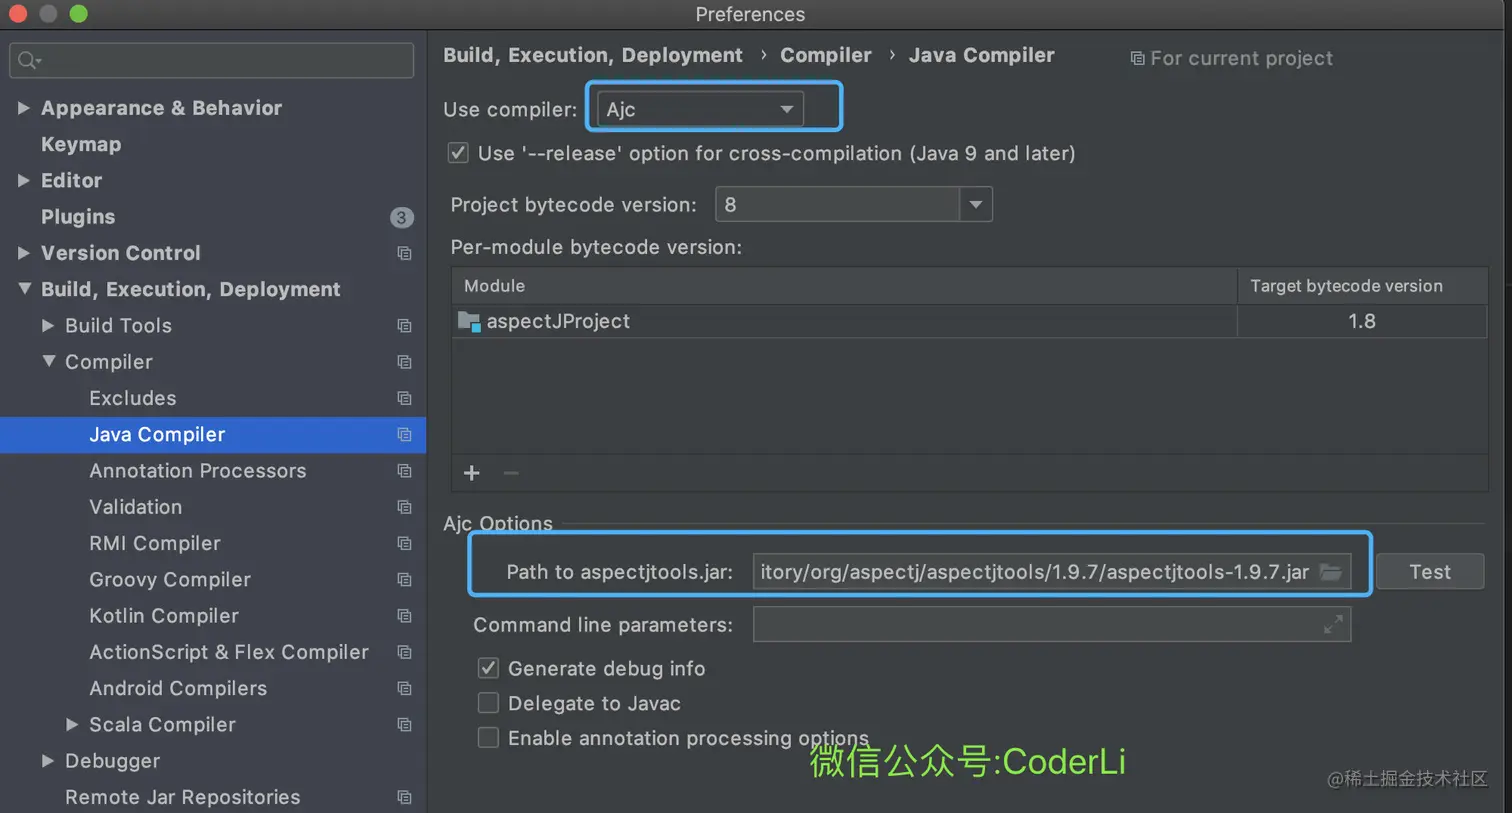Expand the Scala Compiler tree node
1512x813 pixels.
point(71,724)
